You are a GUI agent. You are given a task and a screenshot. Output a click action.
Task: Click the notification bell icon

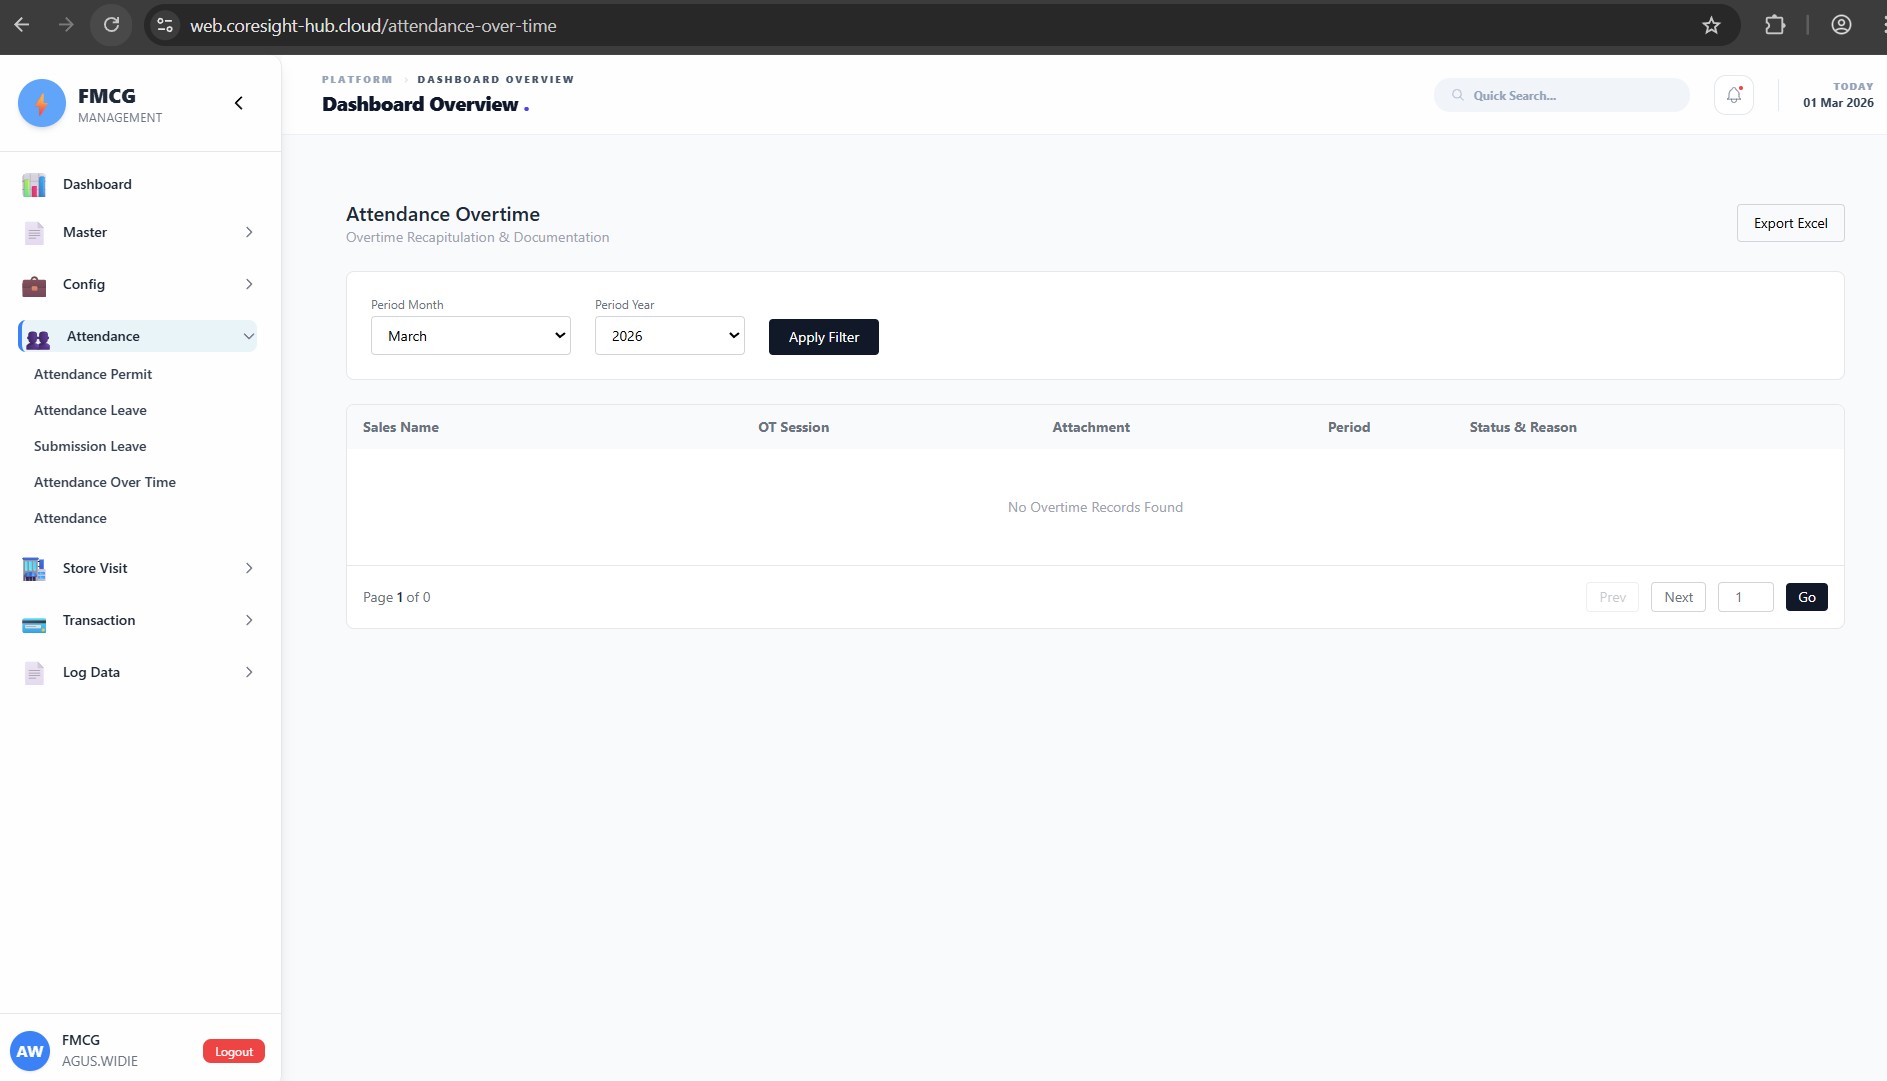point(1733,95)
